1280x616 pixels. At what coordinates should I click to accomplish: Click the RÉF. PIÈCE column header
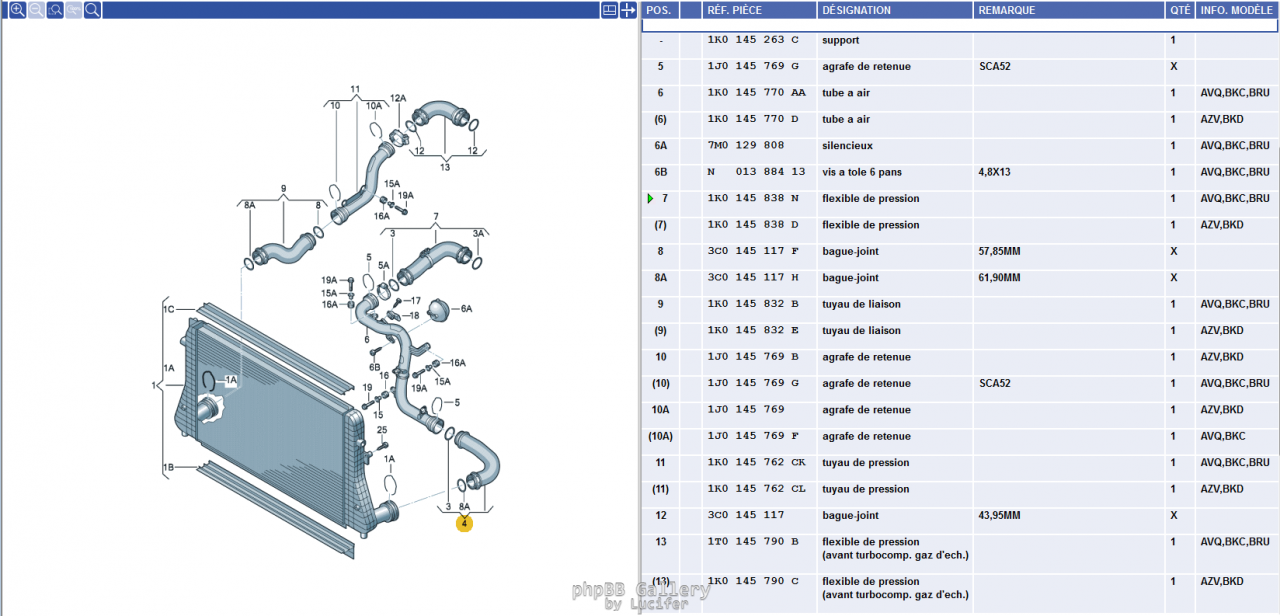coord(735,10)
